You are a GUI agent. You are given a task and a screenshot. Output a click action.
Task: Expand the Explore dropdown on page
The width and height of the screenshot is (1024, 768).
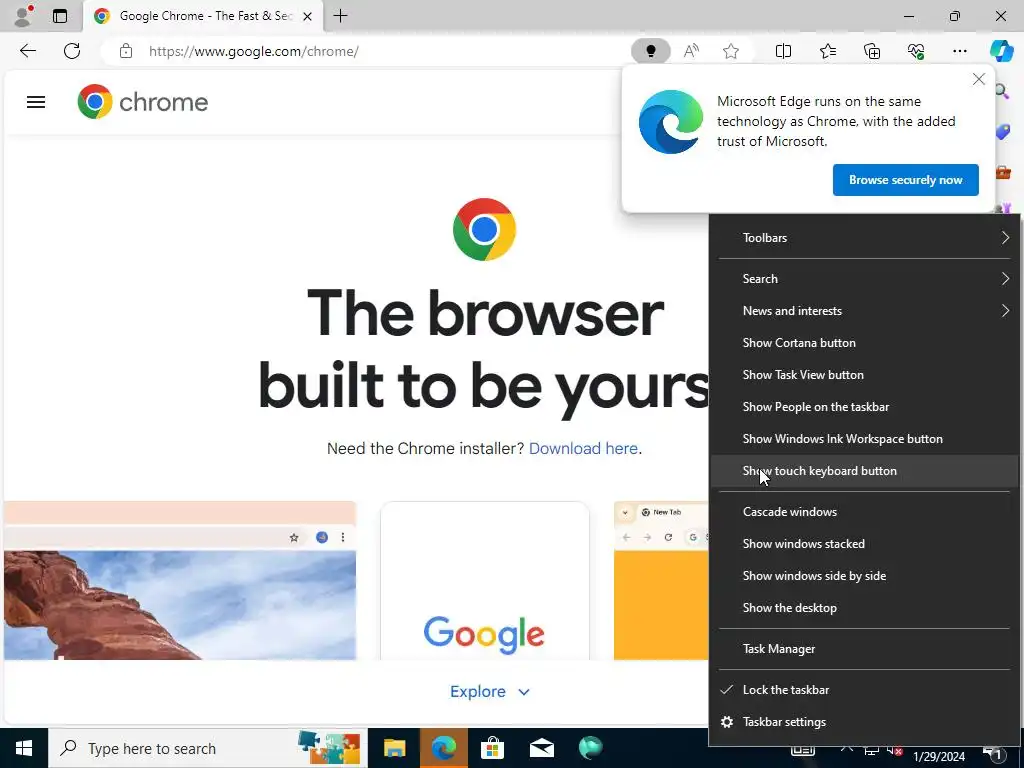(x=490, y=692)
